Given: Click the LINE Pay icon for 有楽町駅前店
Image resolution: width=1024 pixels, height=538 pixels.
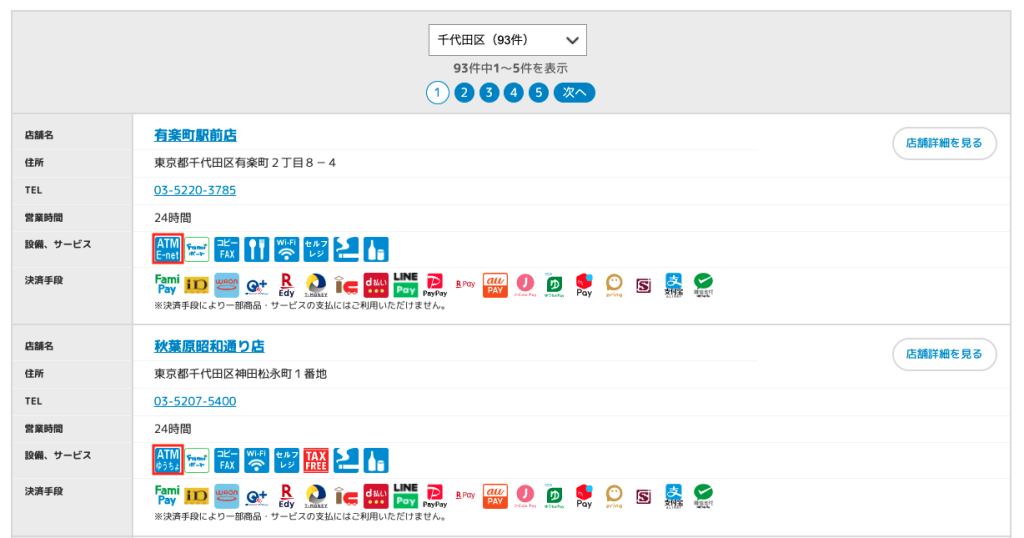Looking at the screenshot, I should pos(405,284).
